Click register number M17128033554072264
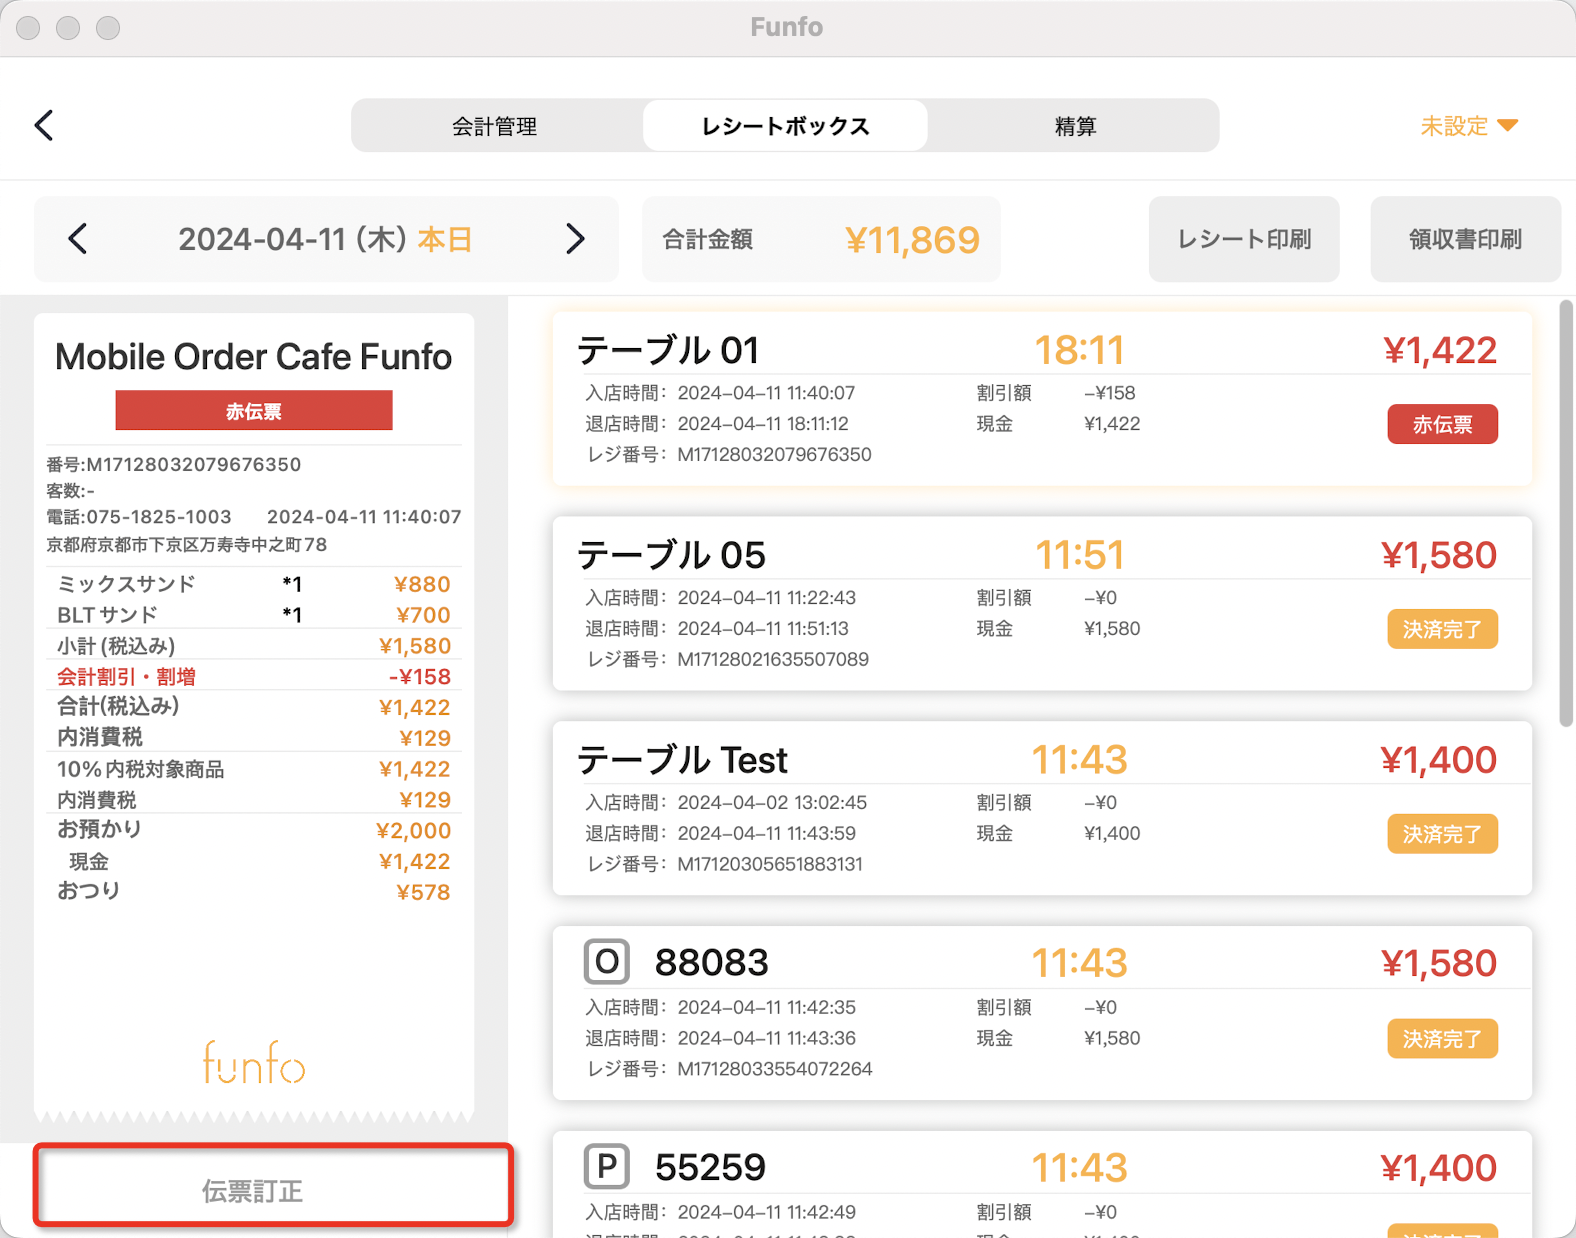1576x1238 pixels. click(x=775, y=1069)
